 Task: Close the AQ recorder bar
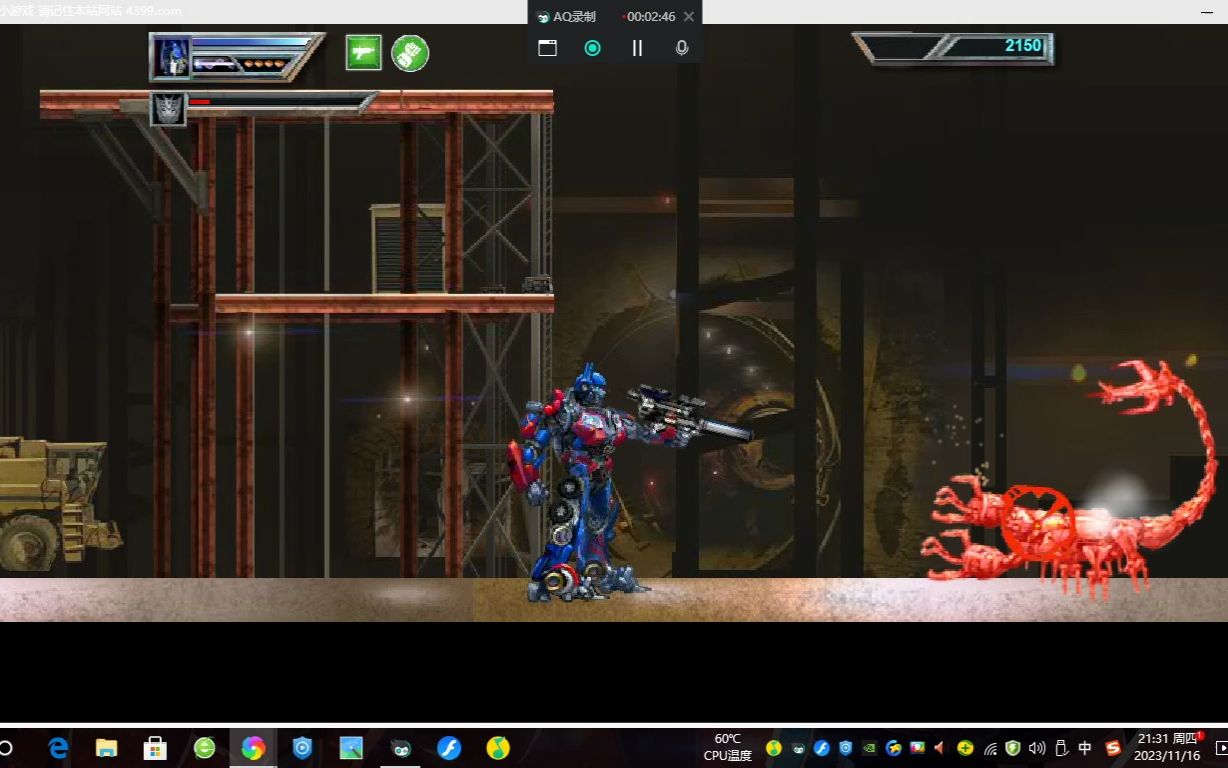point(688,16)
